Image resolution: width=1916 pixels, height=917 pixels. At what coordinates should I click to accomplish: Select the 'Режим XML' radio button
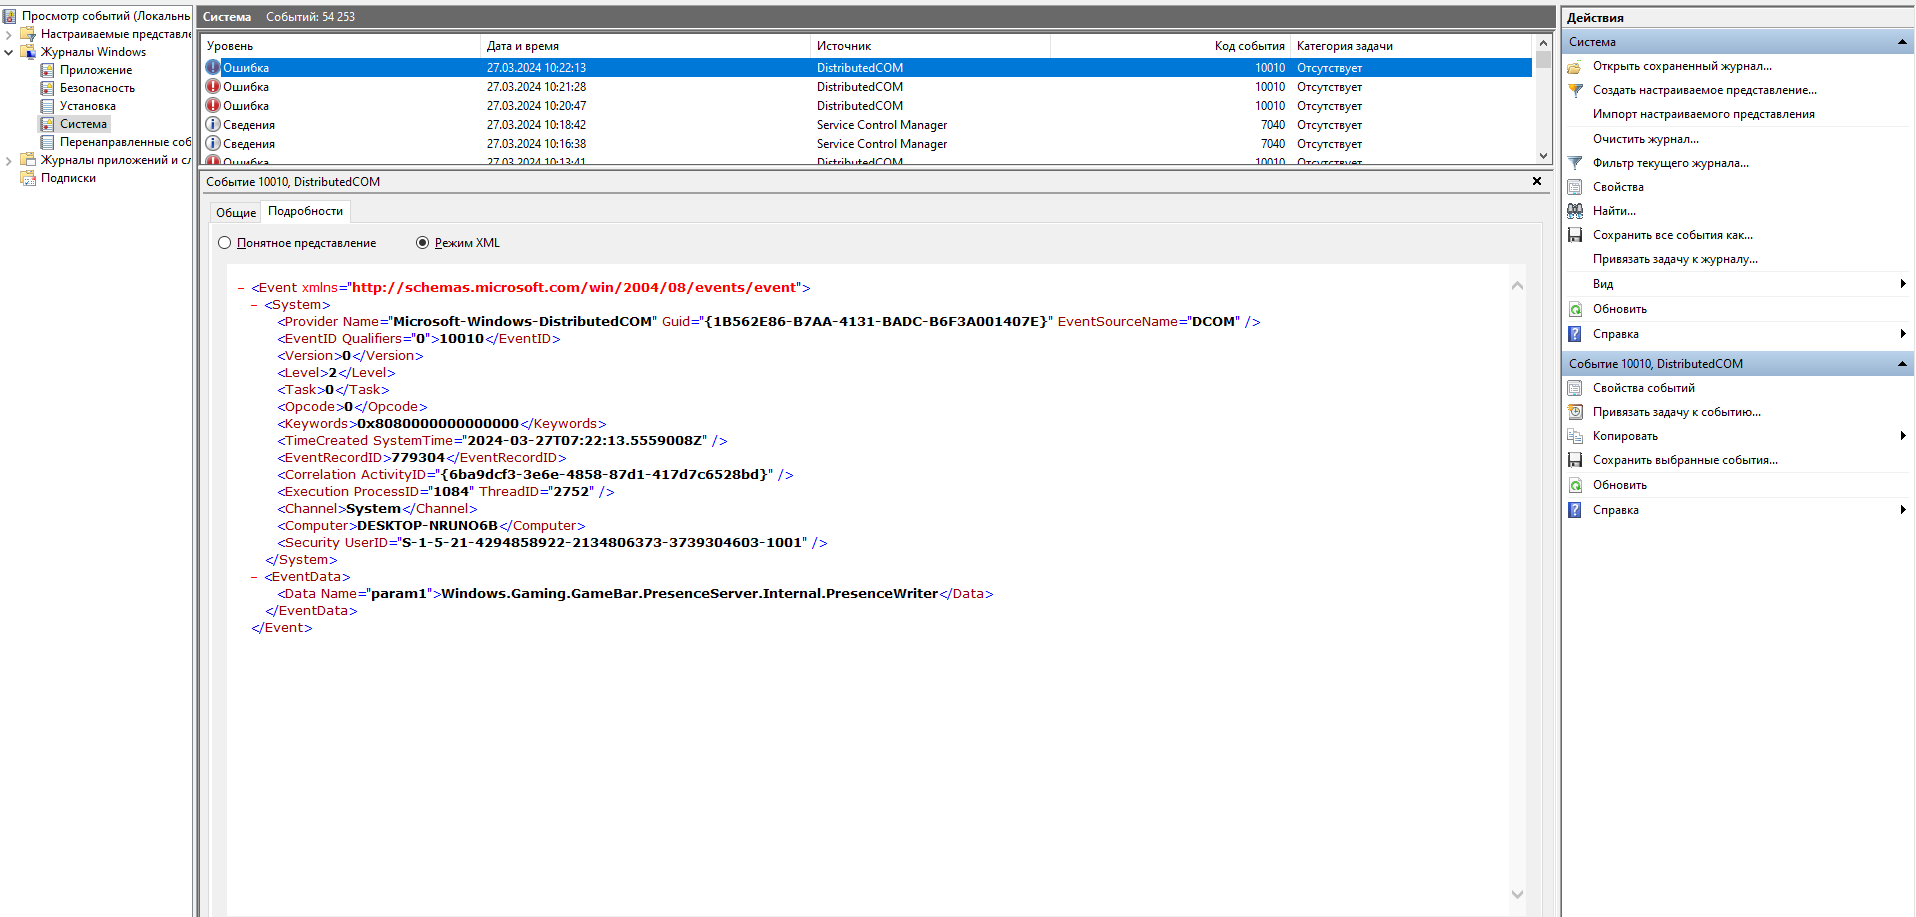click(x=422, y=243)
